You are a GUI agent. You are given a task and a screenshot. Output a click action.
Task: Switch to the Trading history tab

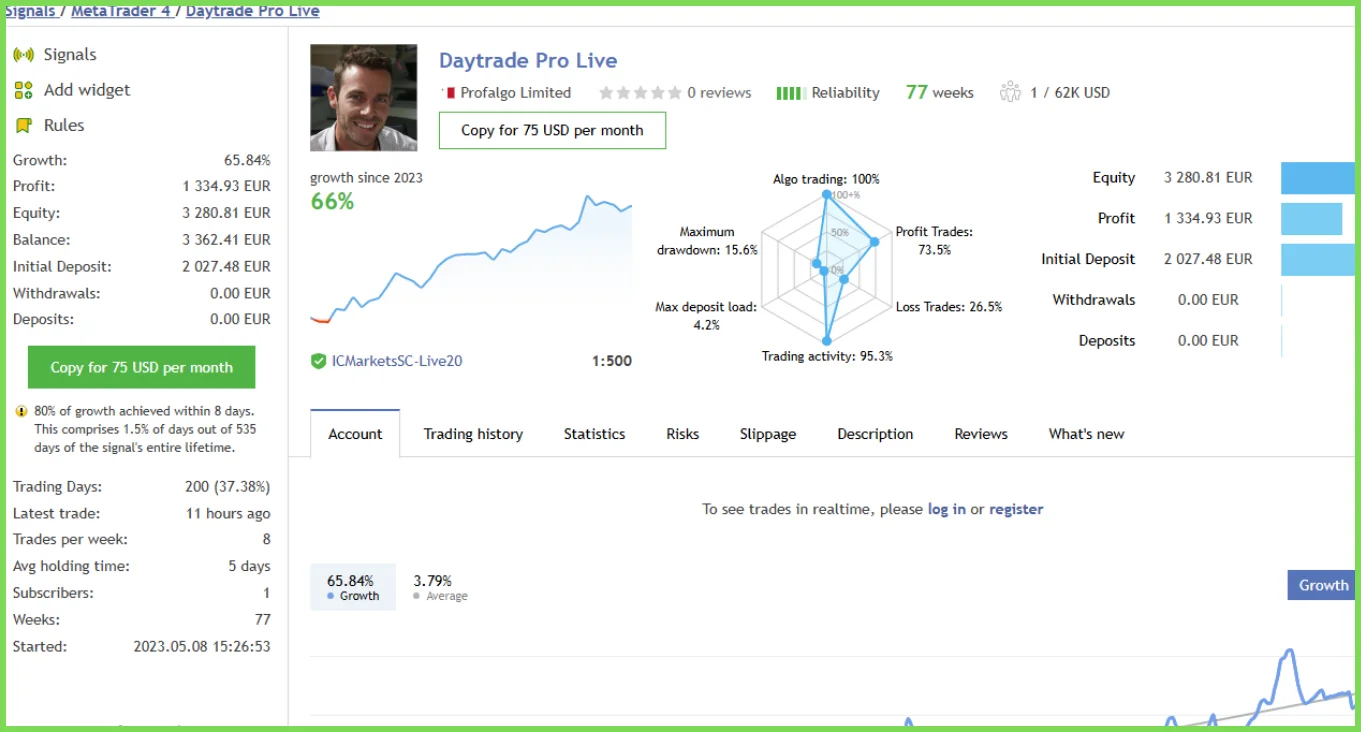click(473, 434)
